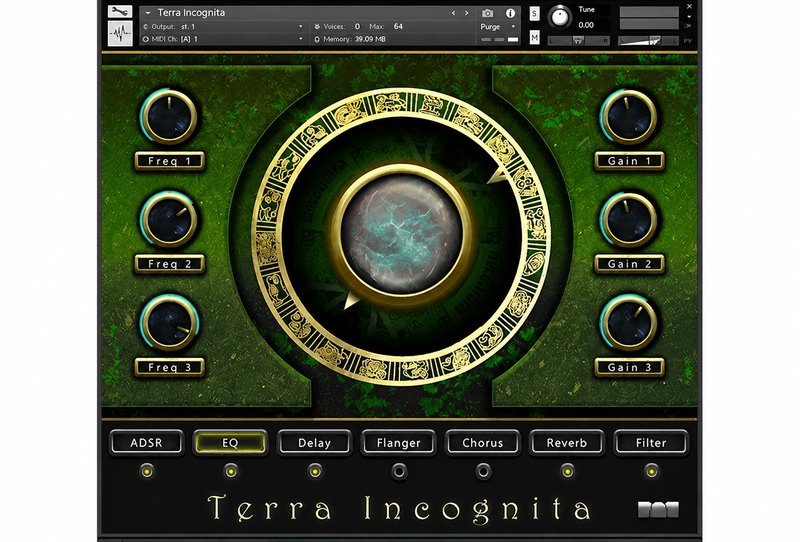Switch to the Chorus tab
The height and width of the screenshot is (542, 800).
click(483, 442)
